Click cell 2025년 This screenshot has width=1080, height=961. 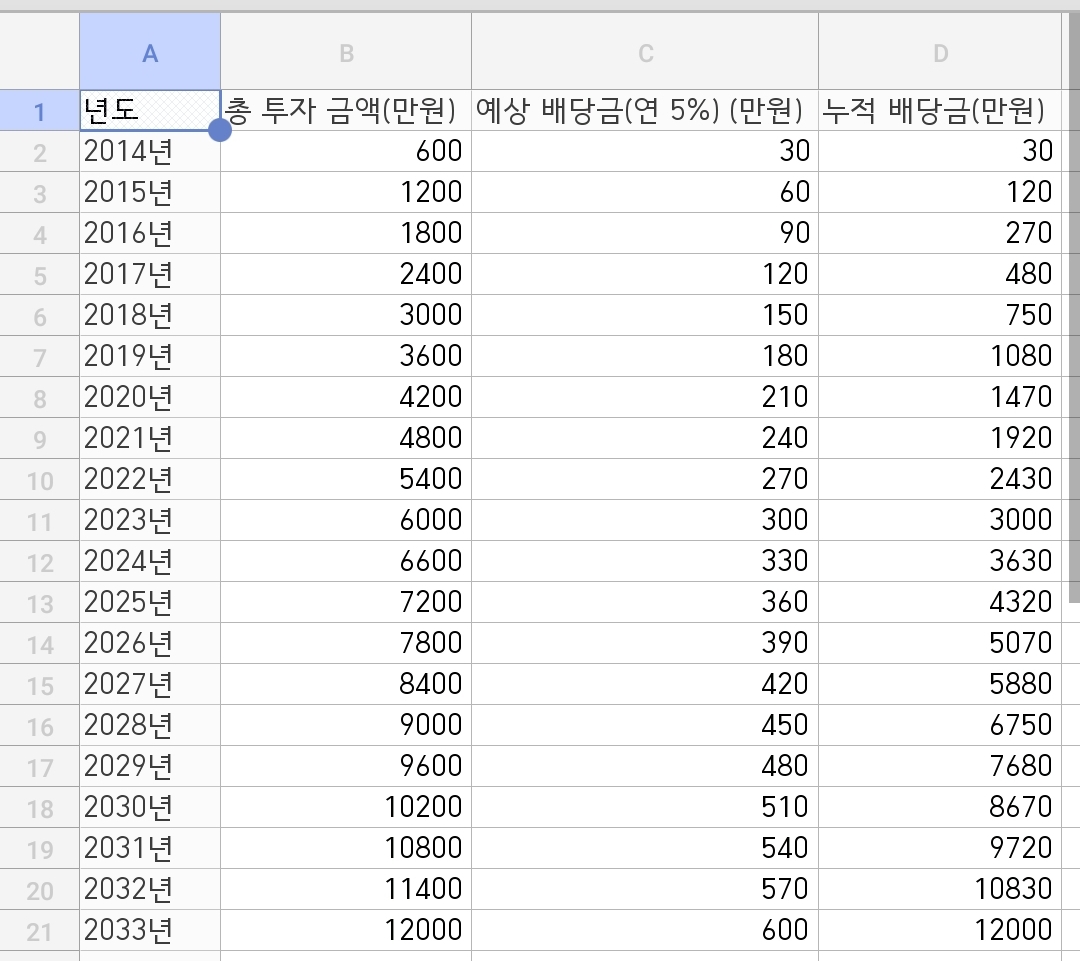(x=150, y=602)
